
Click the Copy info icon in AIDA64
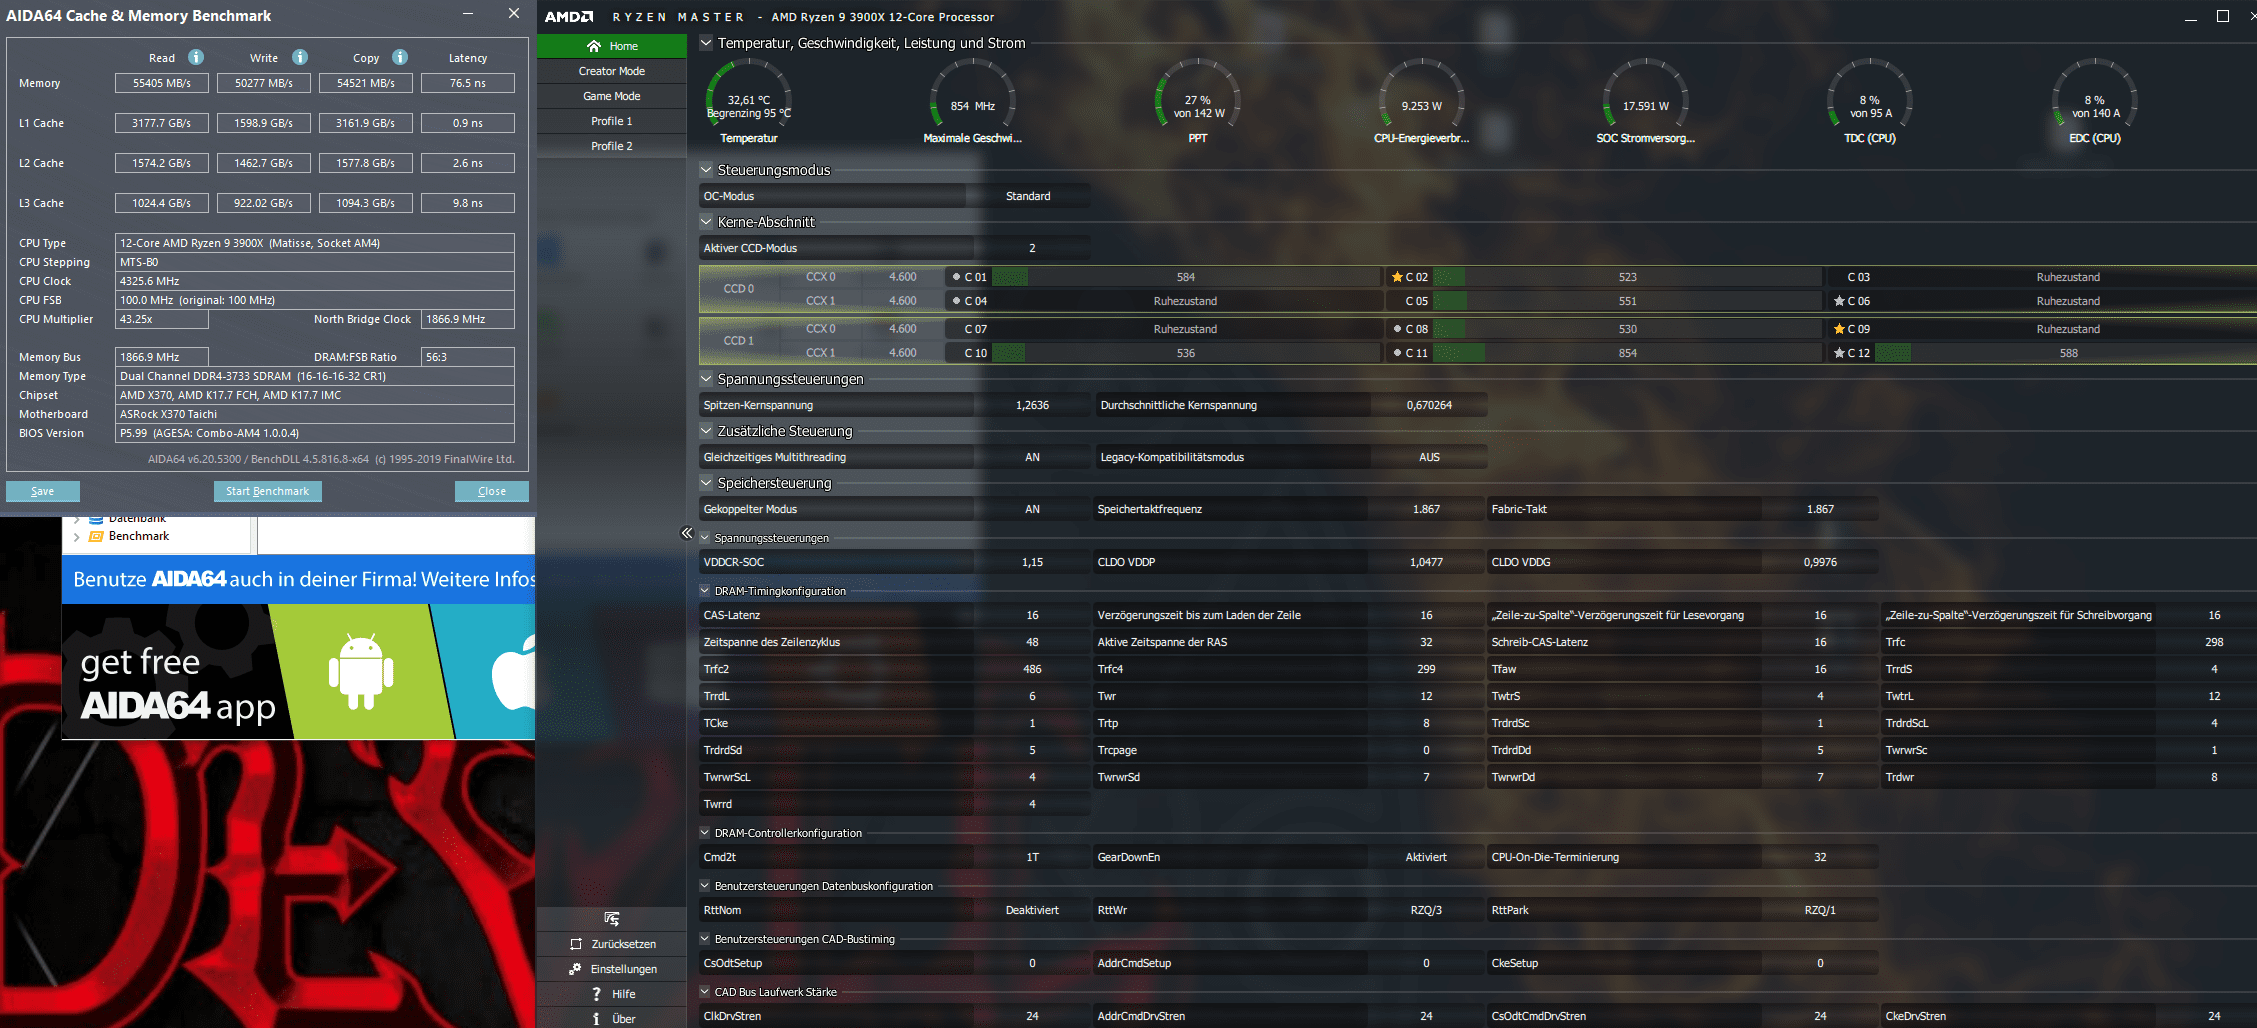click(400, 57)
